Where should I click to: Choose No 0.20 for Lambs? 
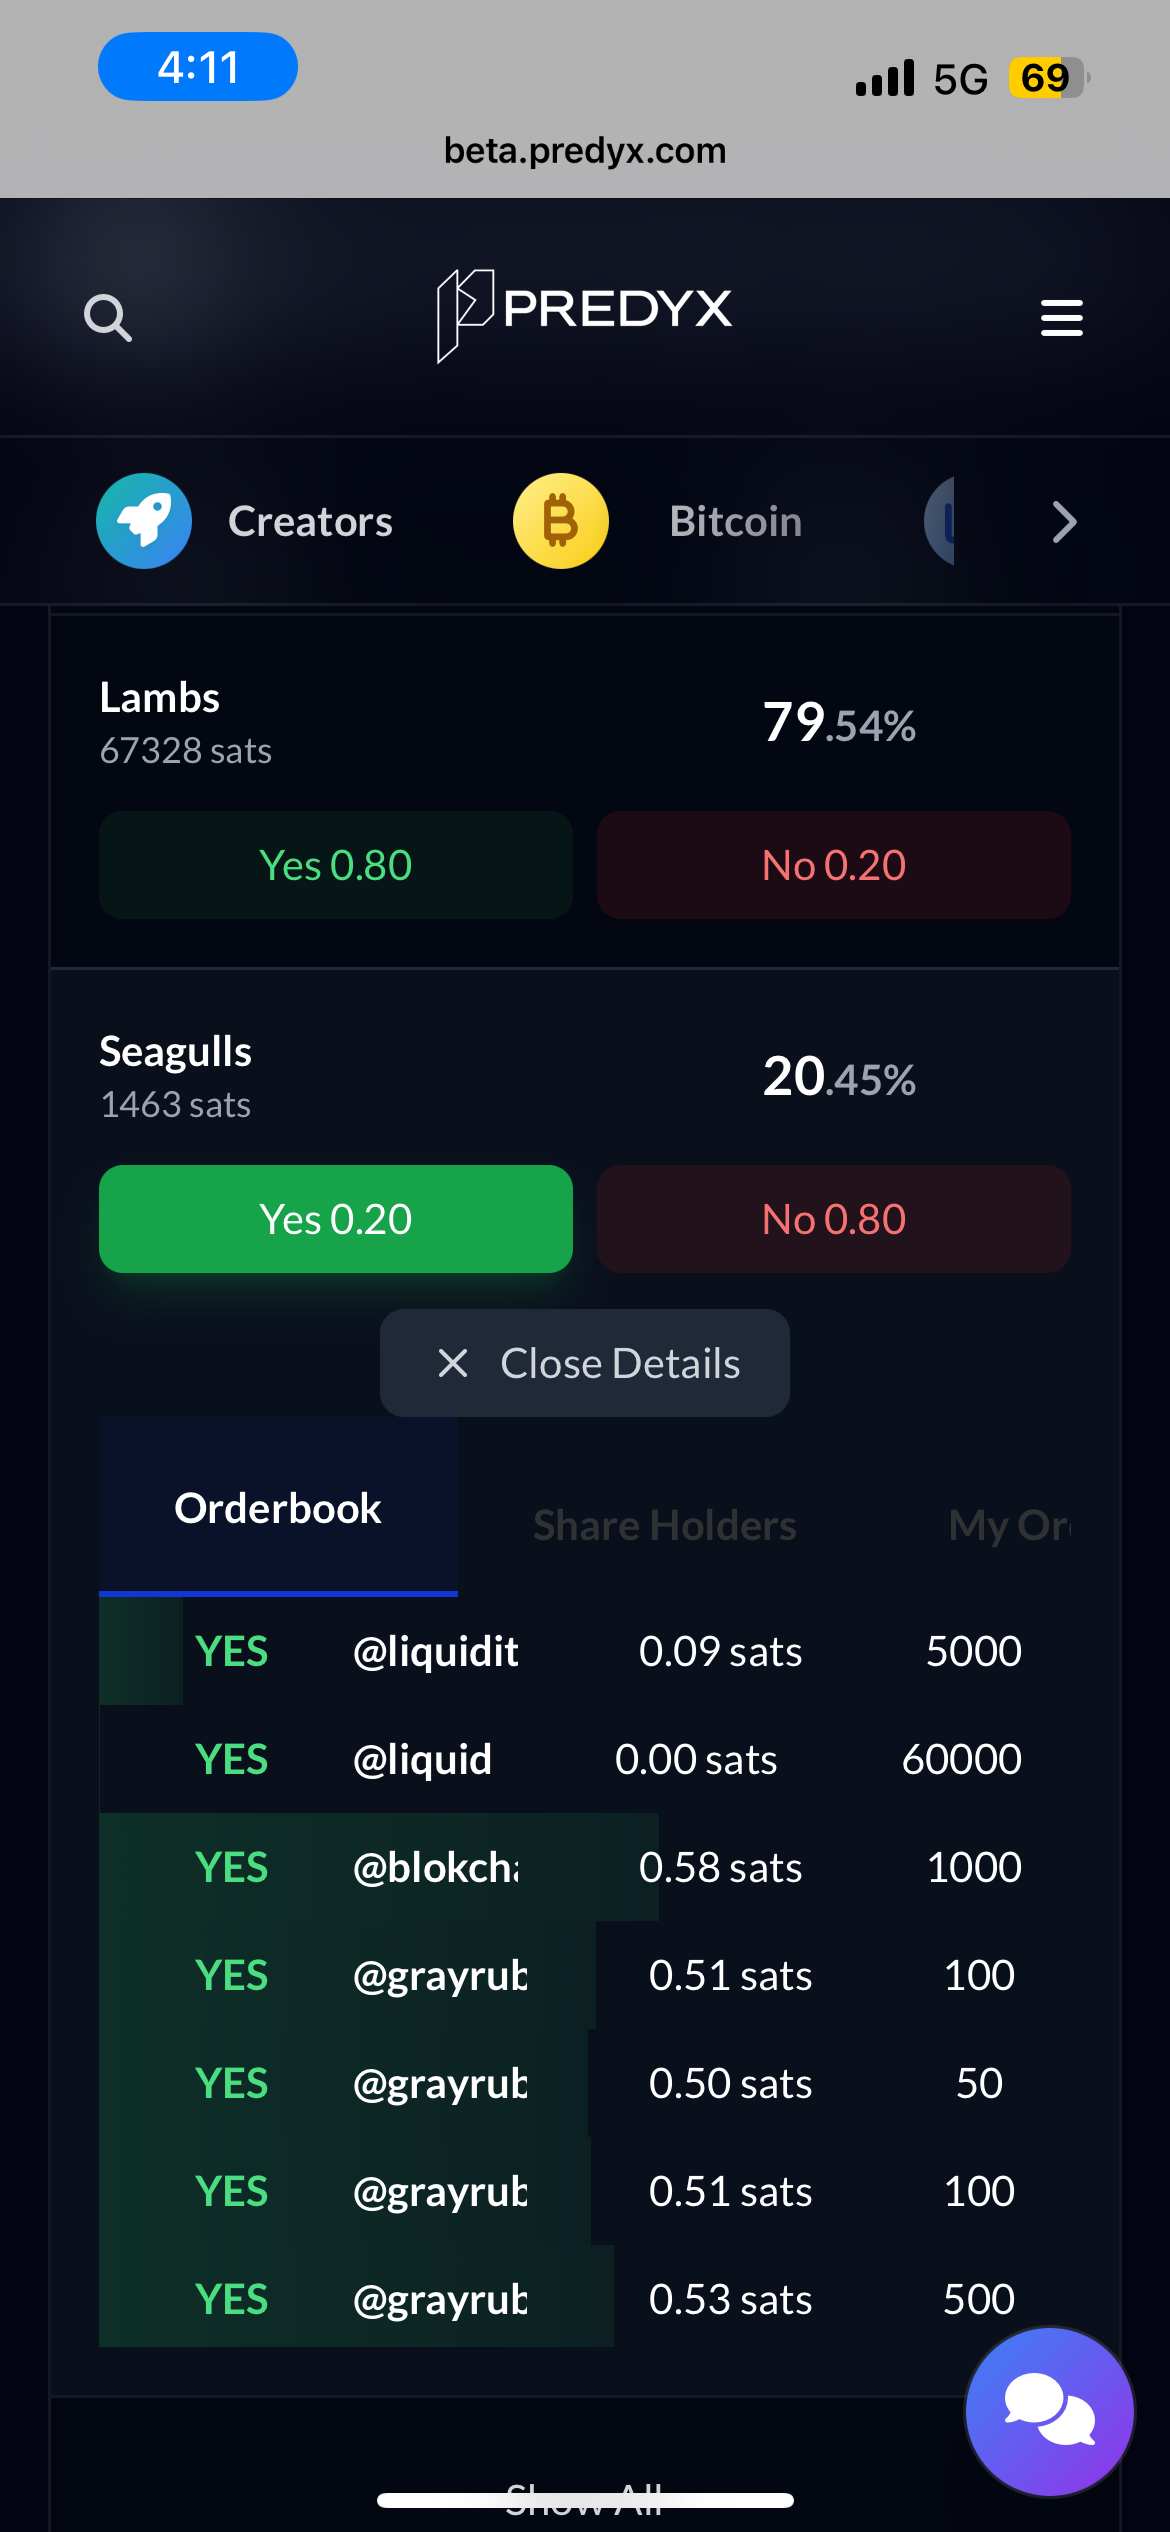(x=834, y=865)
